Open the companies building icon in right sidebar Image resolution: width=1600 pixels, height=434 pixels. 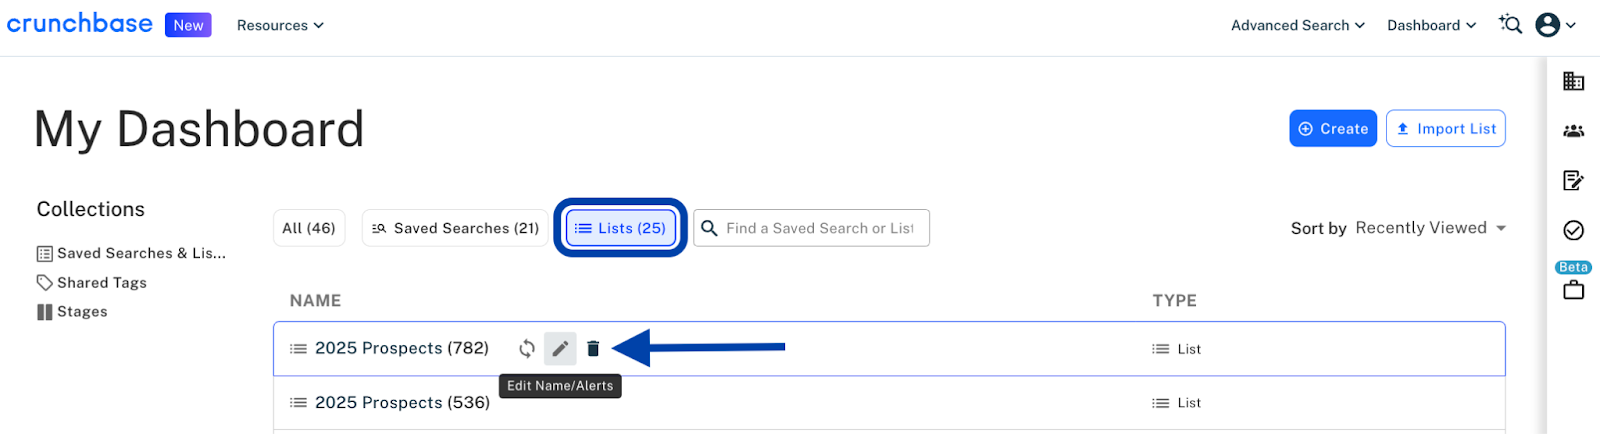pyautogui.click(x=1573, y=81)
